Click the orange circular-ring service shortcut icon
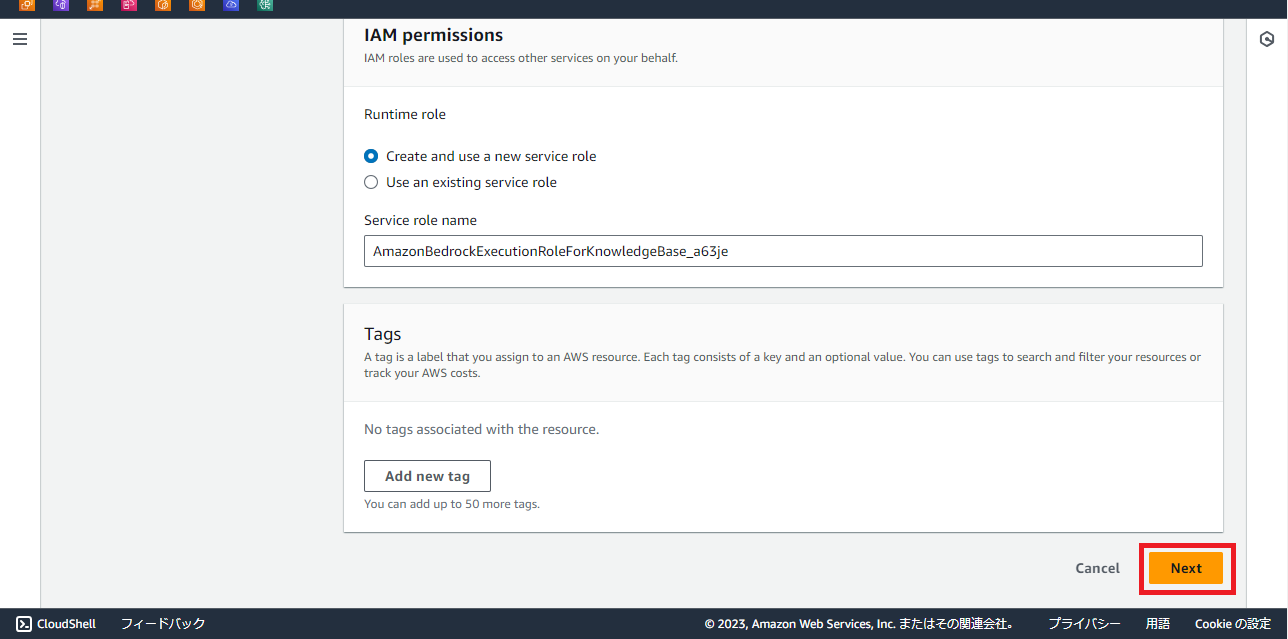Screen dimensions: 1288x639 click(197, 5)
